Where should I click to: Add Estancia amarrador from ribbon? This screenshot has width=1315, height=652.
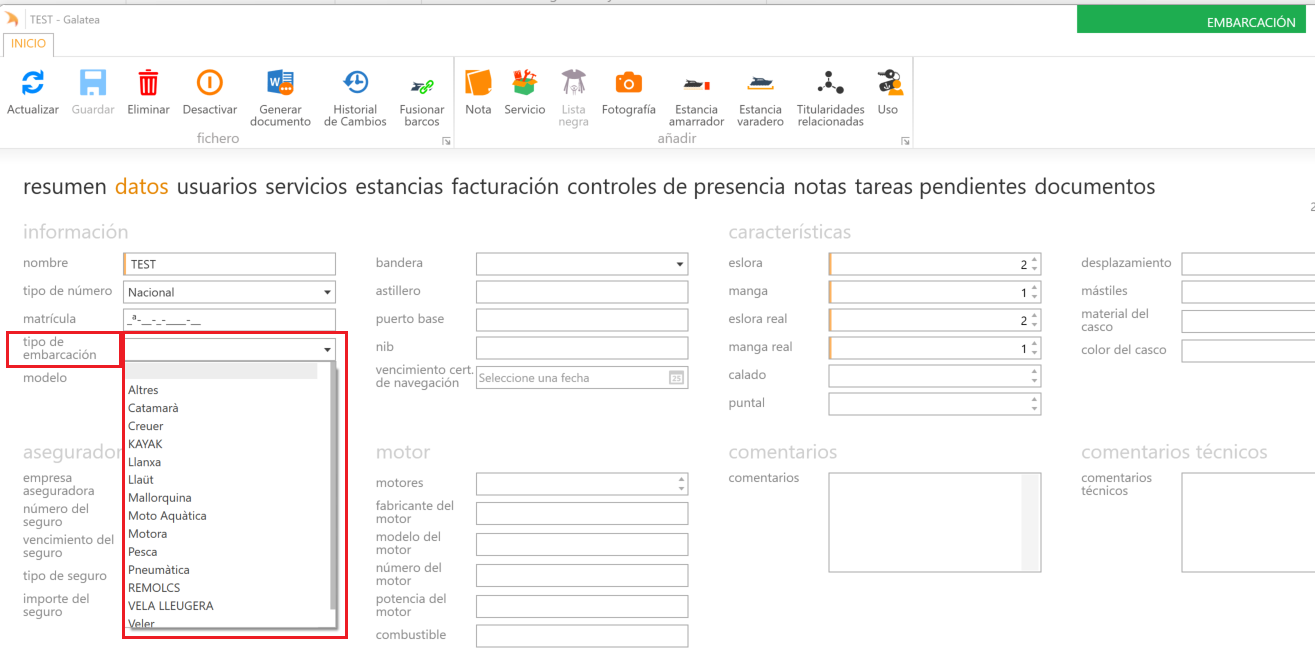point(696,83)
